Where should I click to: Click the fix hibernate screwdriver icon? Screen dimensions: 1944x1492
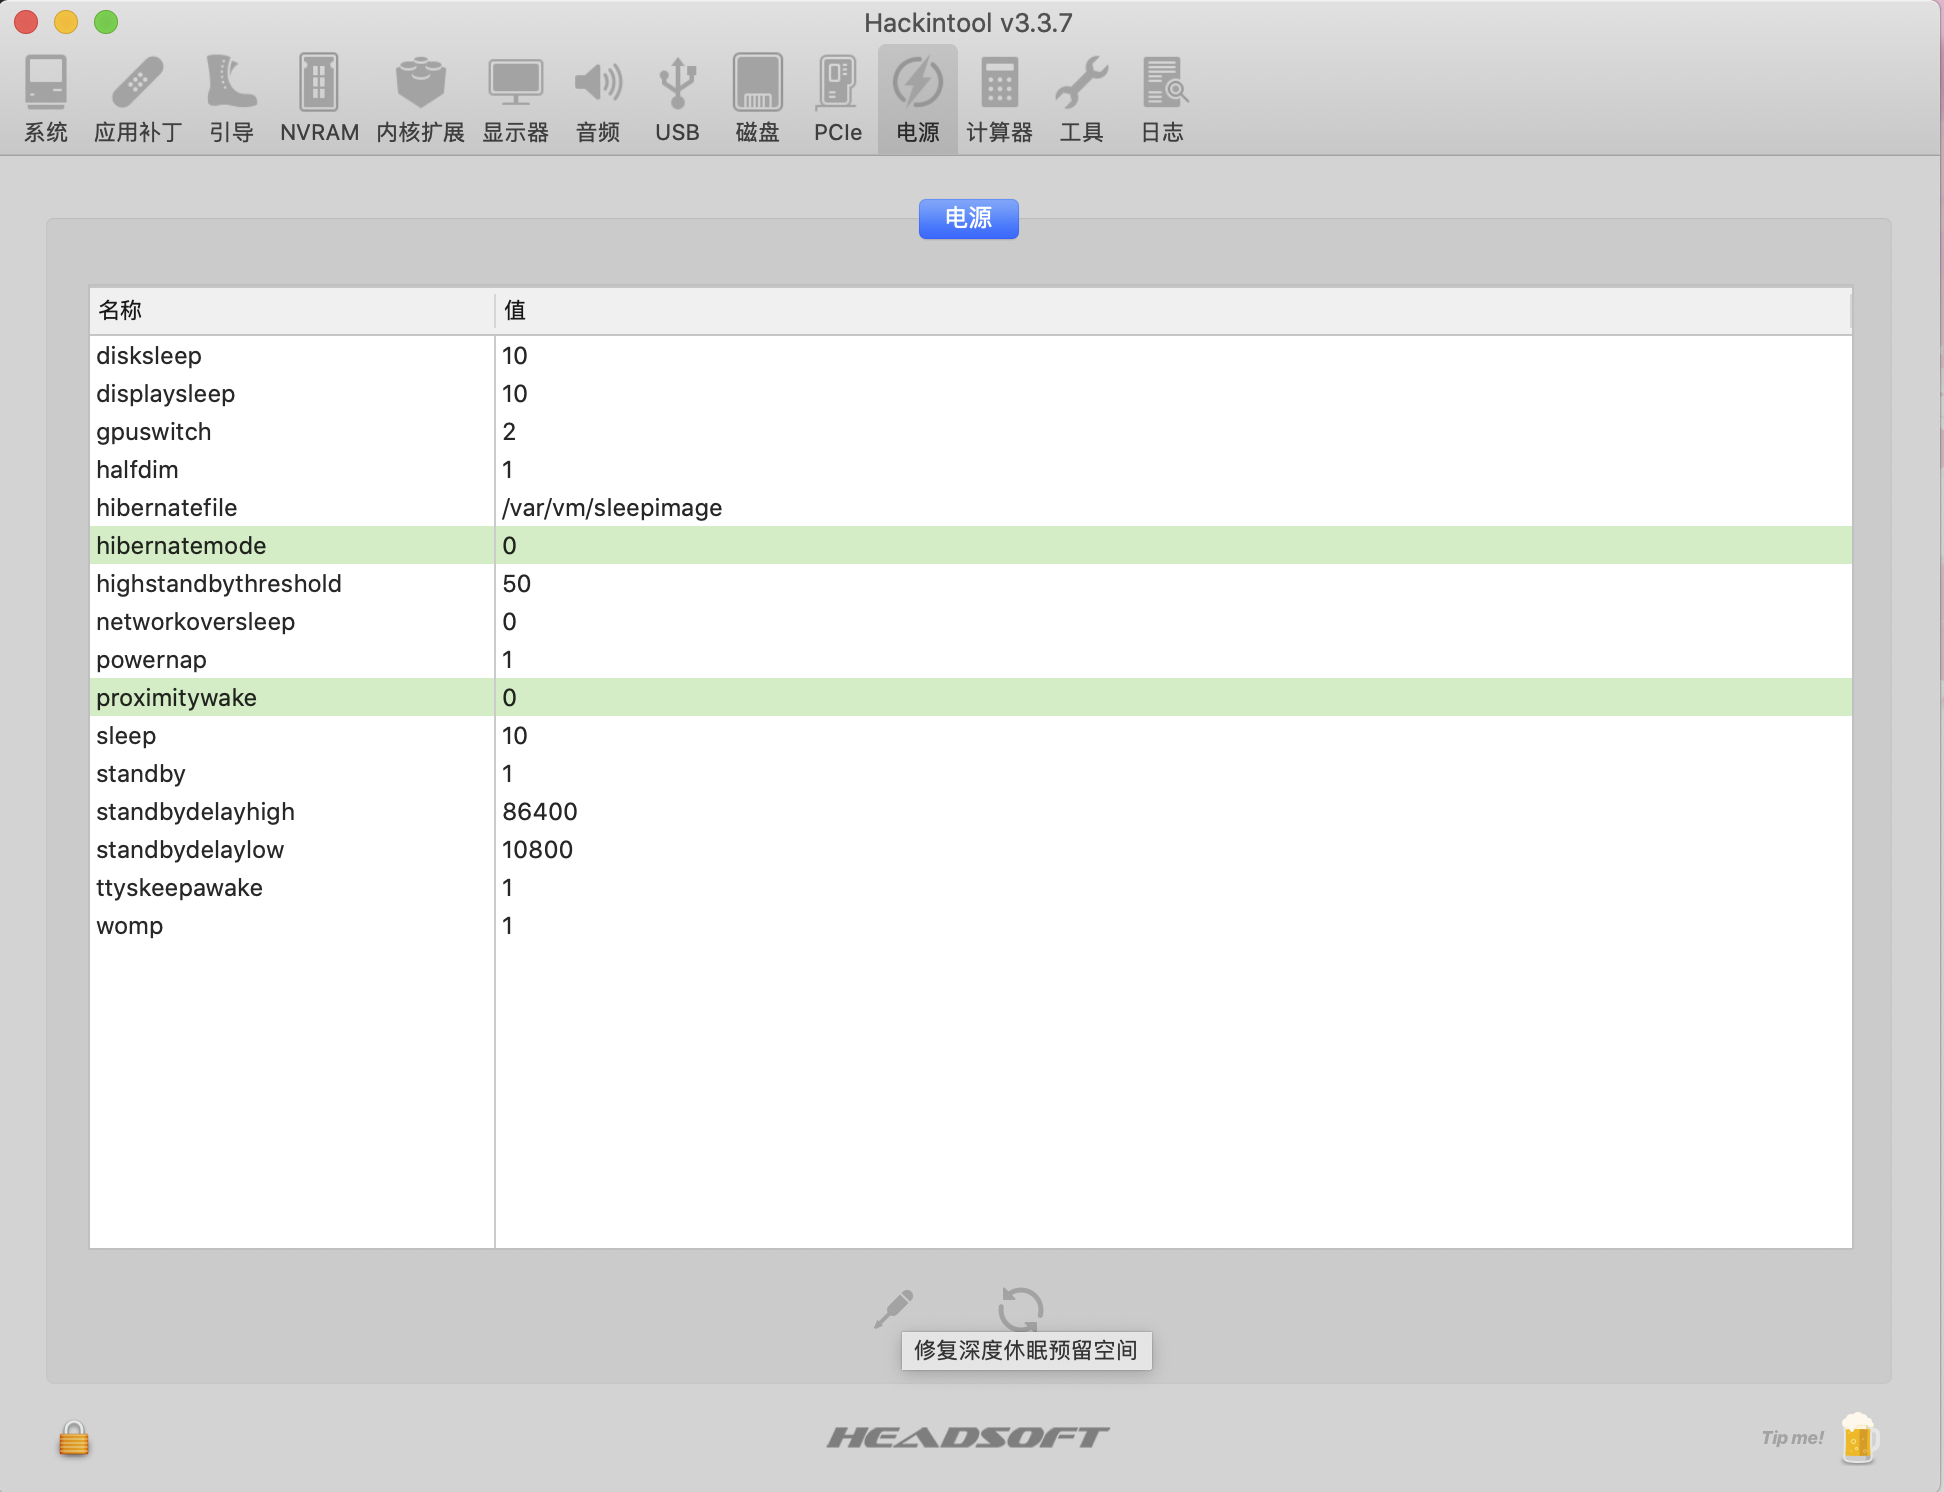tap(893, 1308)
